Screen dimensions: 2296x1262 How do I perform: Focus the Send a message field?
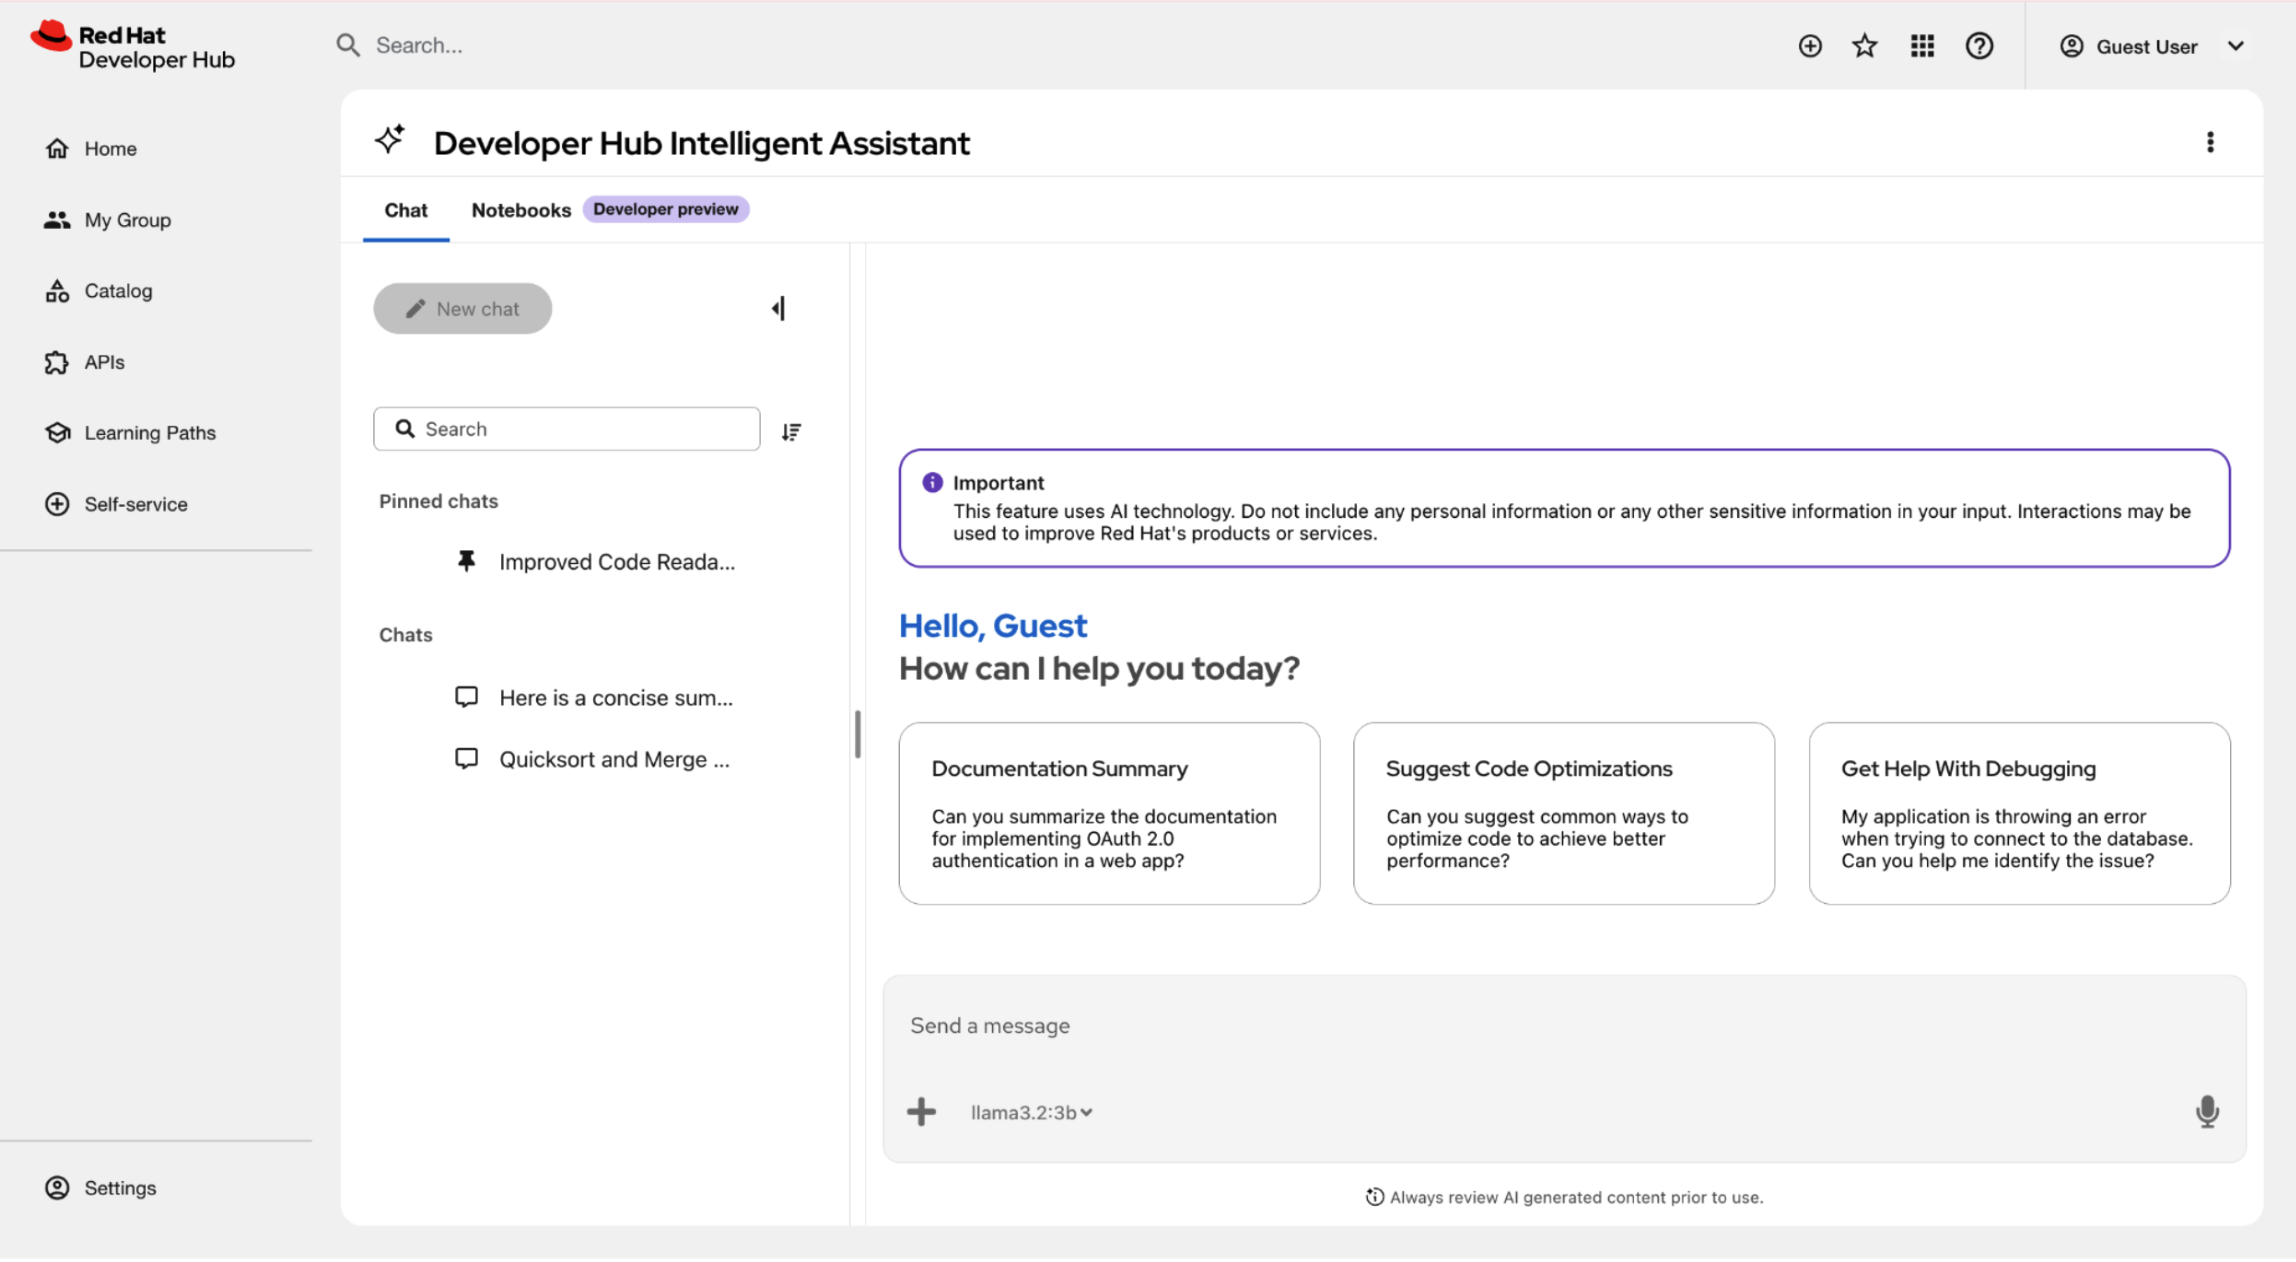[1564, 1026]
